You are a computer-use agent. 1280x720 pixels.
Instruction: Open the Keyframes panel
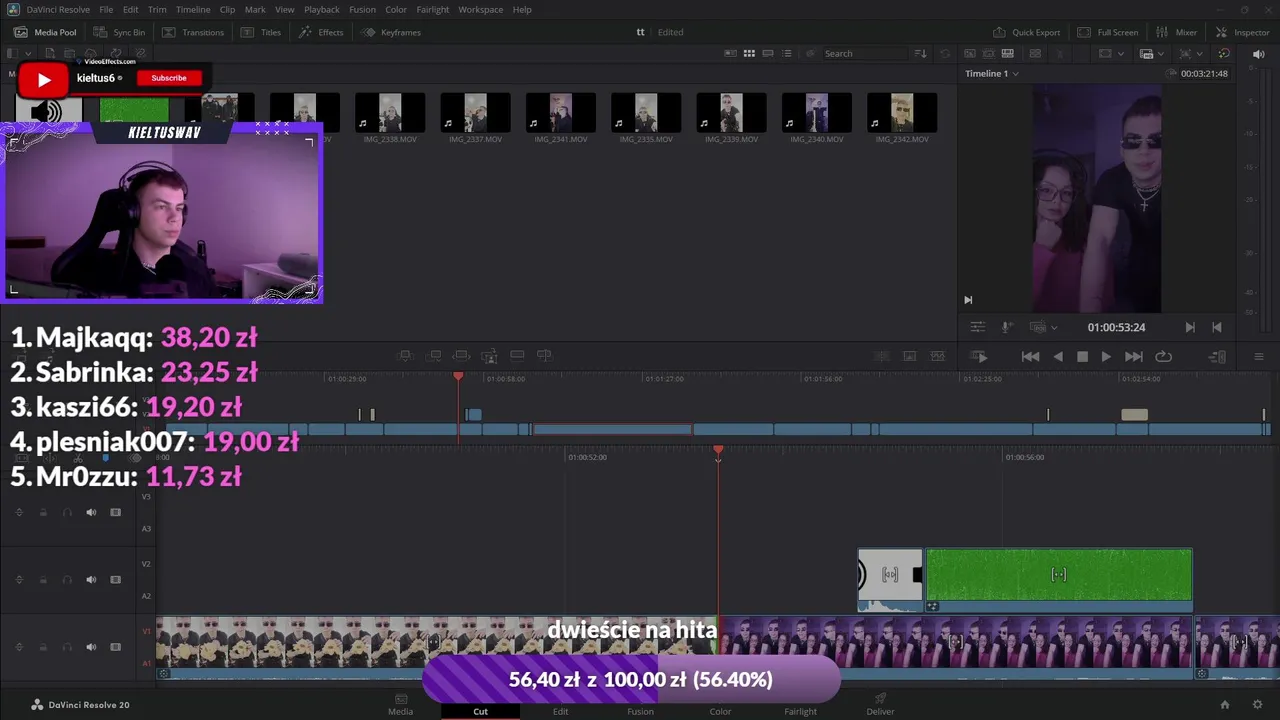(391, 32)
